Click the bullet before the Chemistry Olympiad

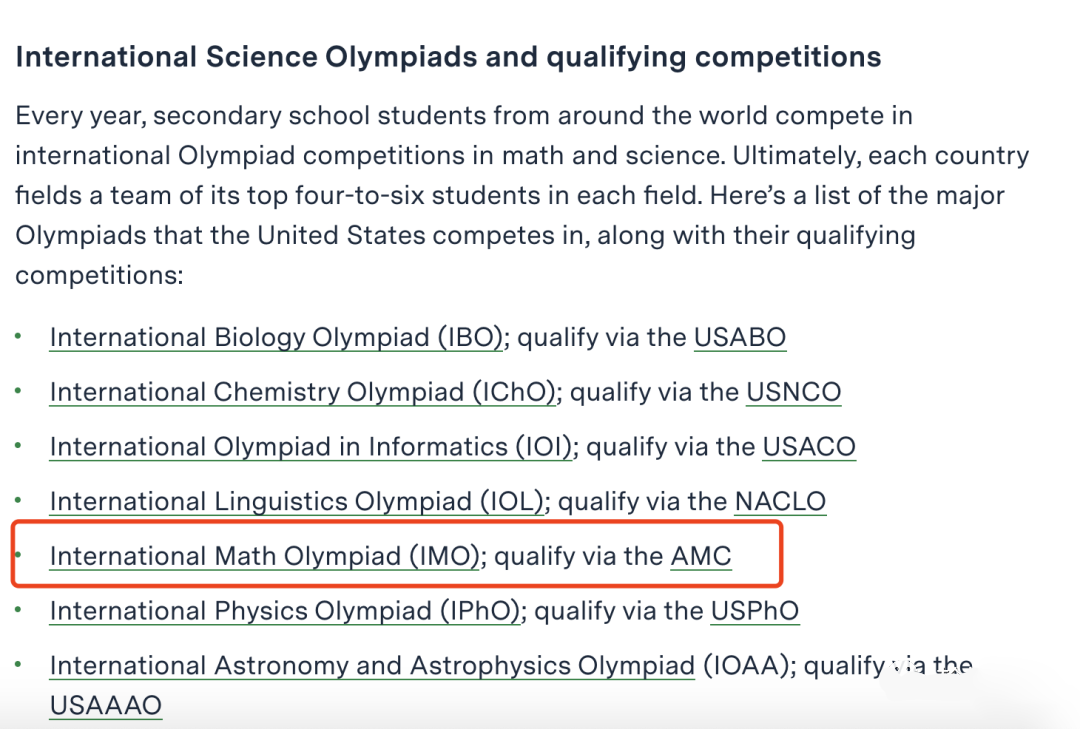click(19, 391)
